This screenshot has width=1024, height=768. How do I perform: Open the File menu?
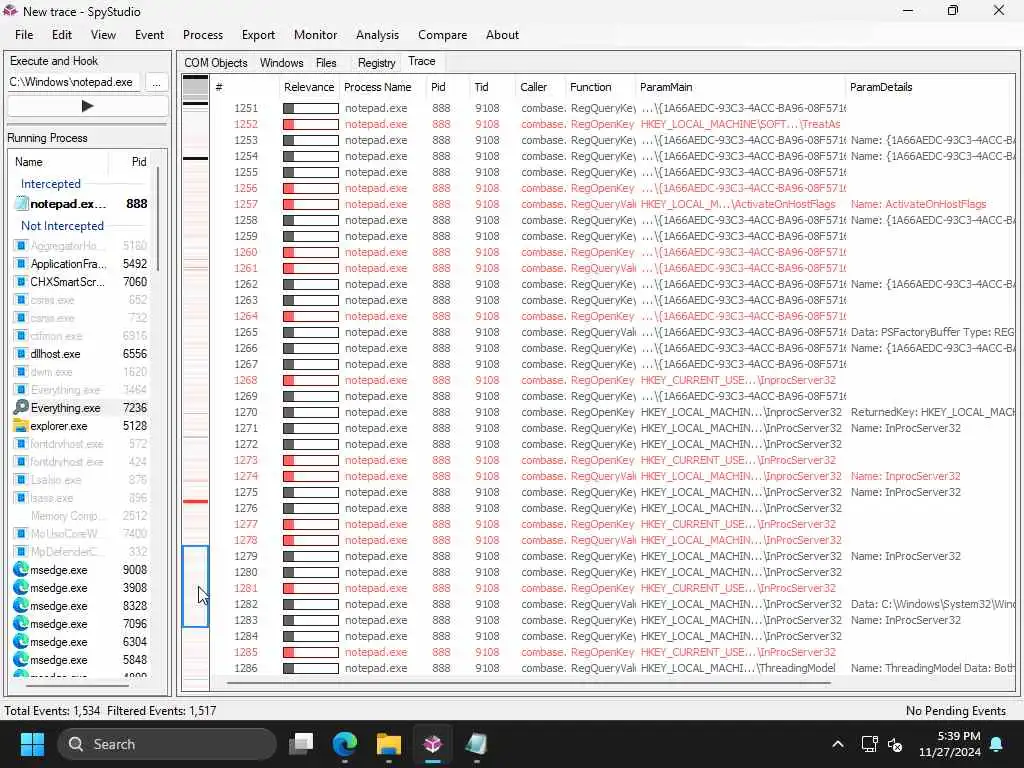tap(24, 35)
